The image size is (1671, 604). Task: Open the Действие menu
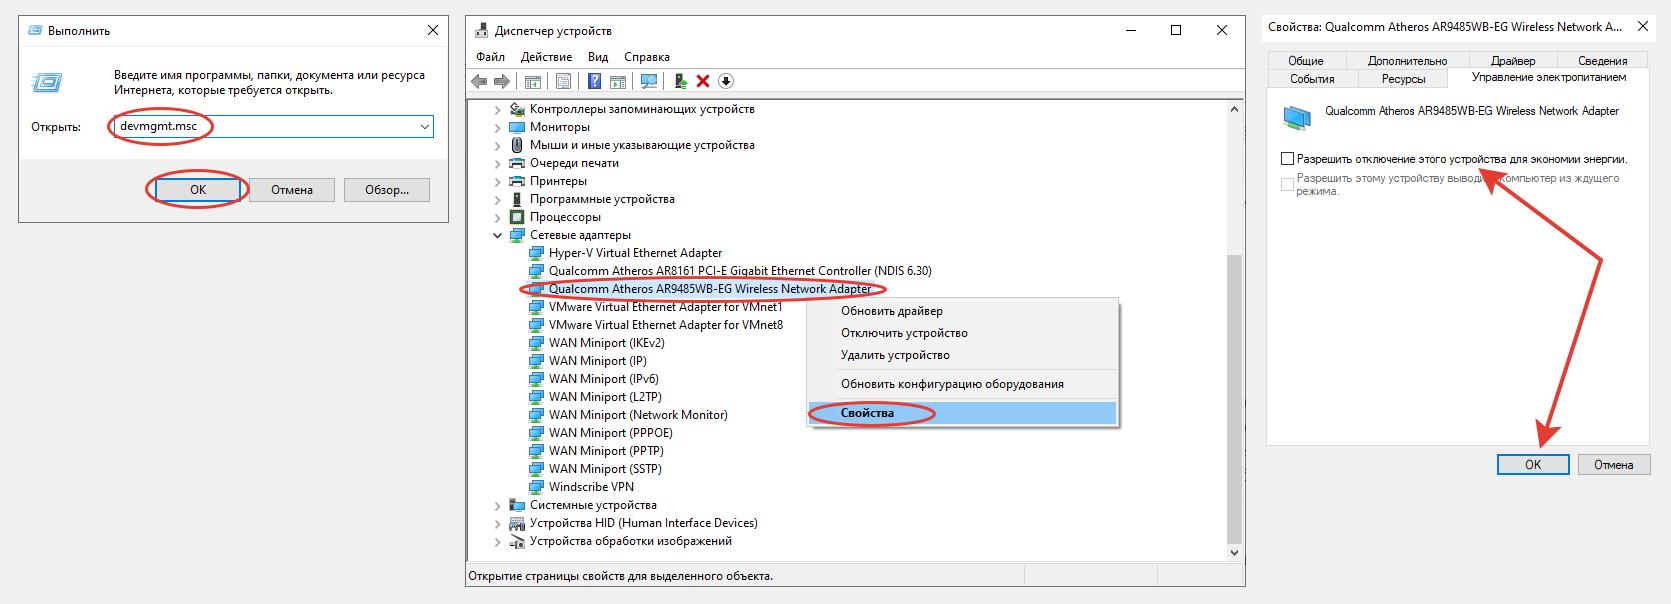pos(547,57)
